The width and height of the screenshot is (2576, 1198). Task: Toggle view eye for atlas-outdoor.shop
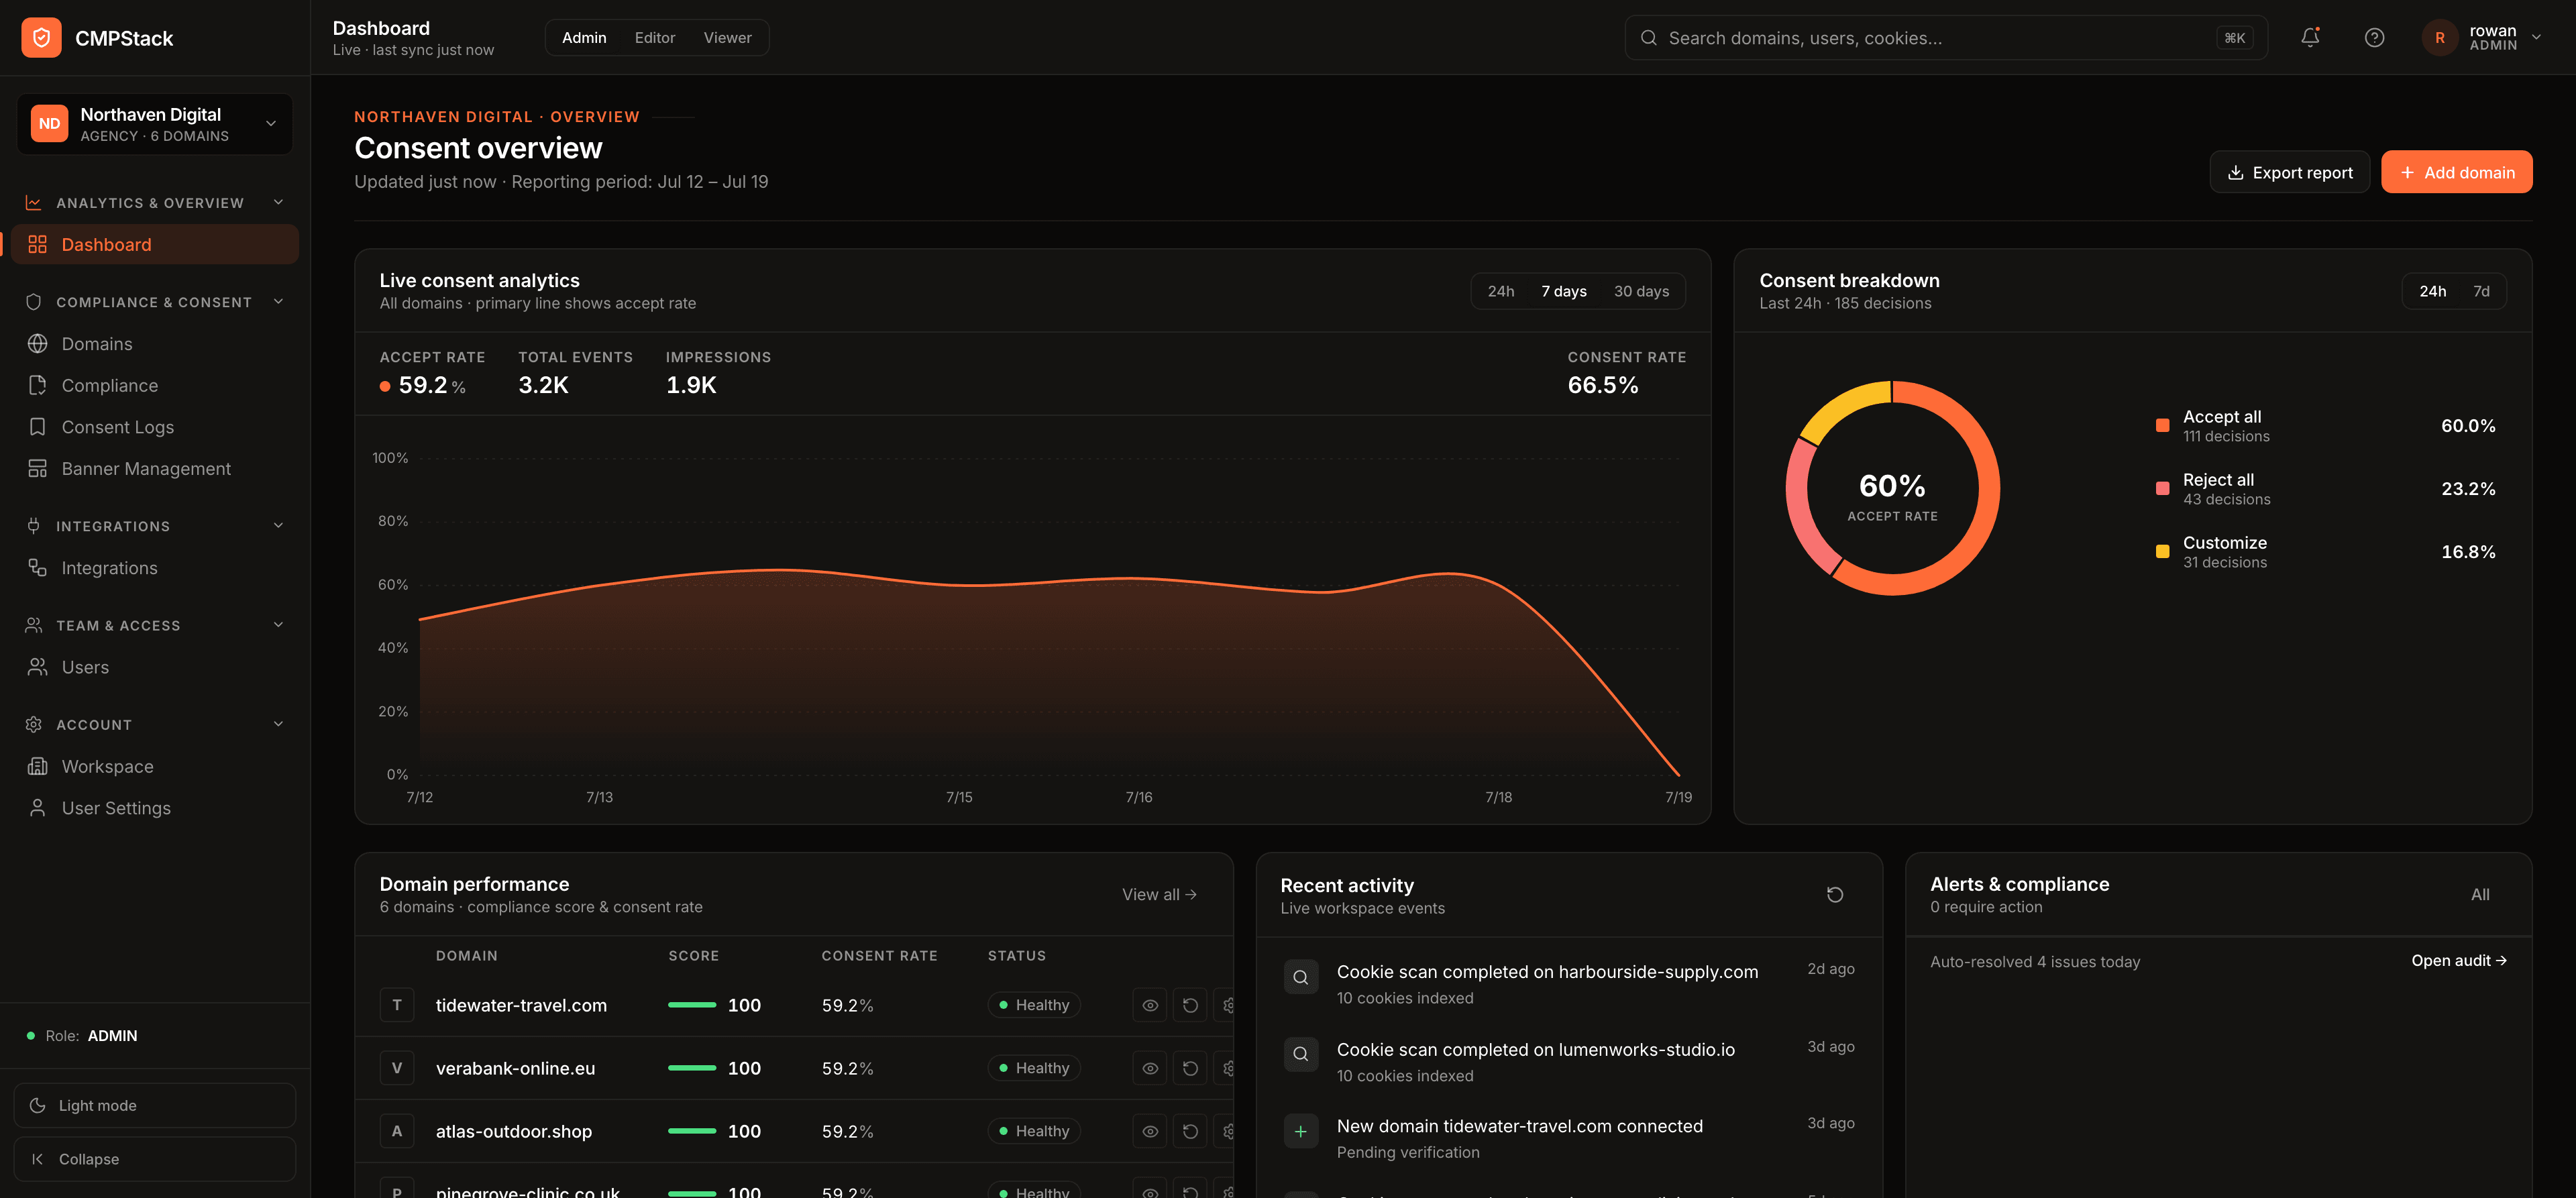1150,1131
